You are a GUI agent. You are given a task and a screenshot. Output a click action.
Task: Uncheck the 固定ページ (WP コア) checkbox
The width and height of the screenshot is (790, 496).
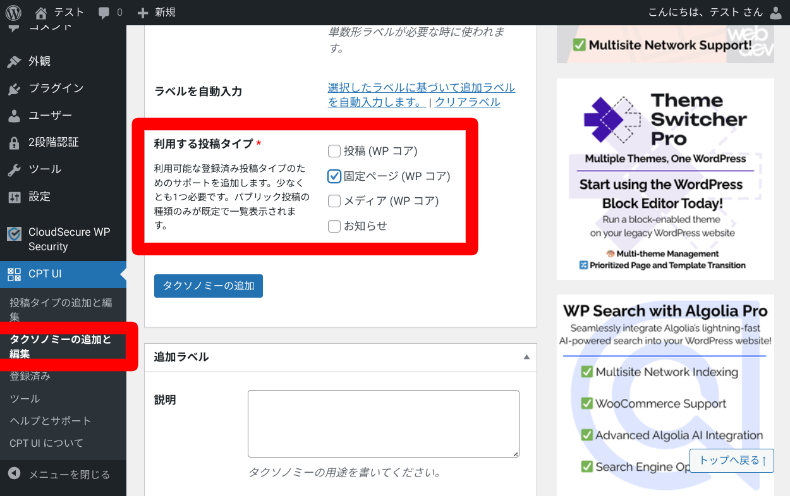(x=334, y=176)
